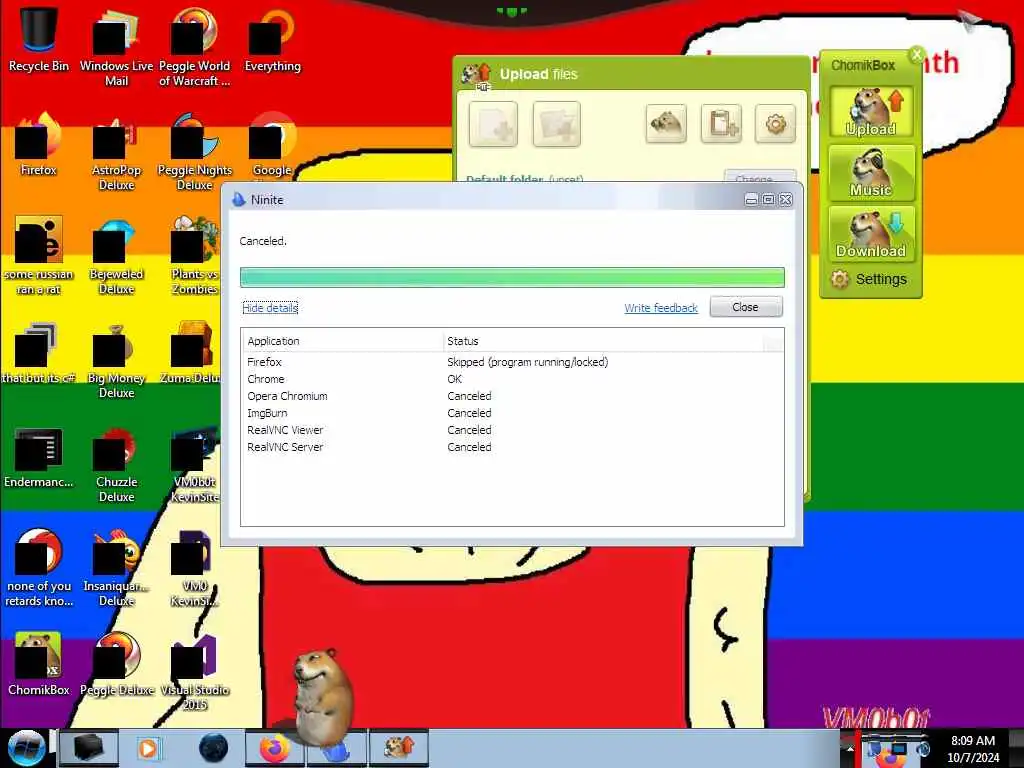The height and width of the screenshot is (768, 1024).
Task: Select Visual Studio 2015 desktop icon
Action: [x=195, y=671]
